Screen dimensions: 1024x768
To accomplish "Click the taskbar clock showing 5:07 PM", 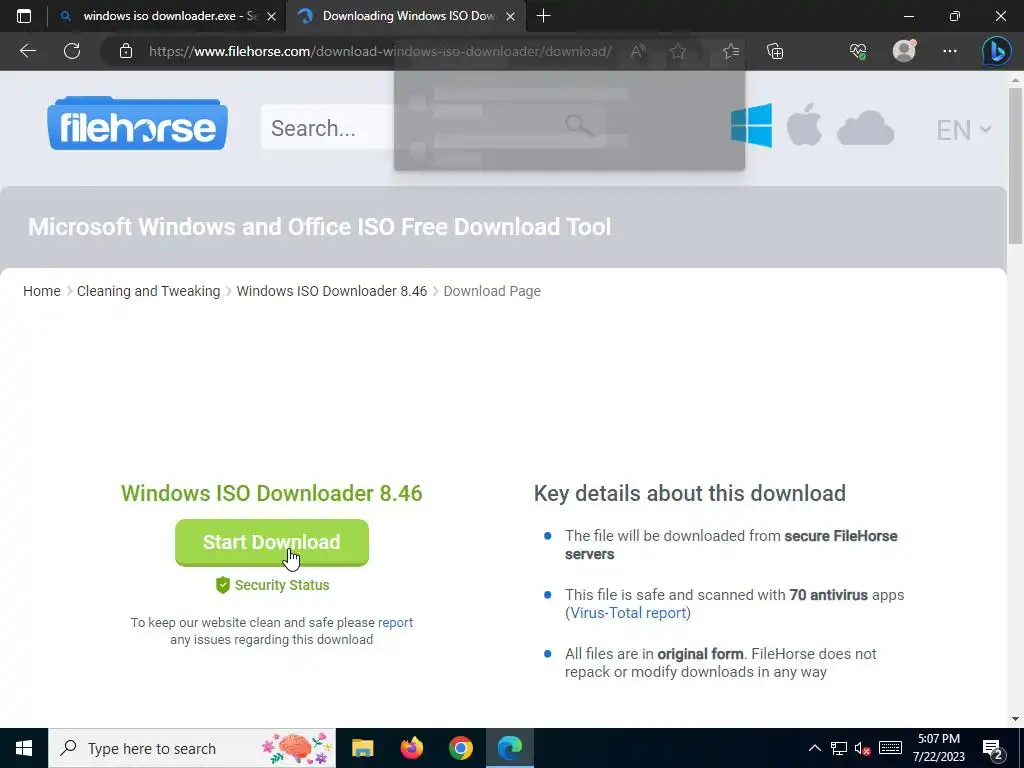I will (x=938, y=748).
